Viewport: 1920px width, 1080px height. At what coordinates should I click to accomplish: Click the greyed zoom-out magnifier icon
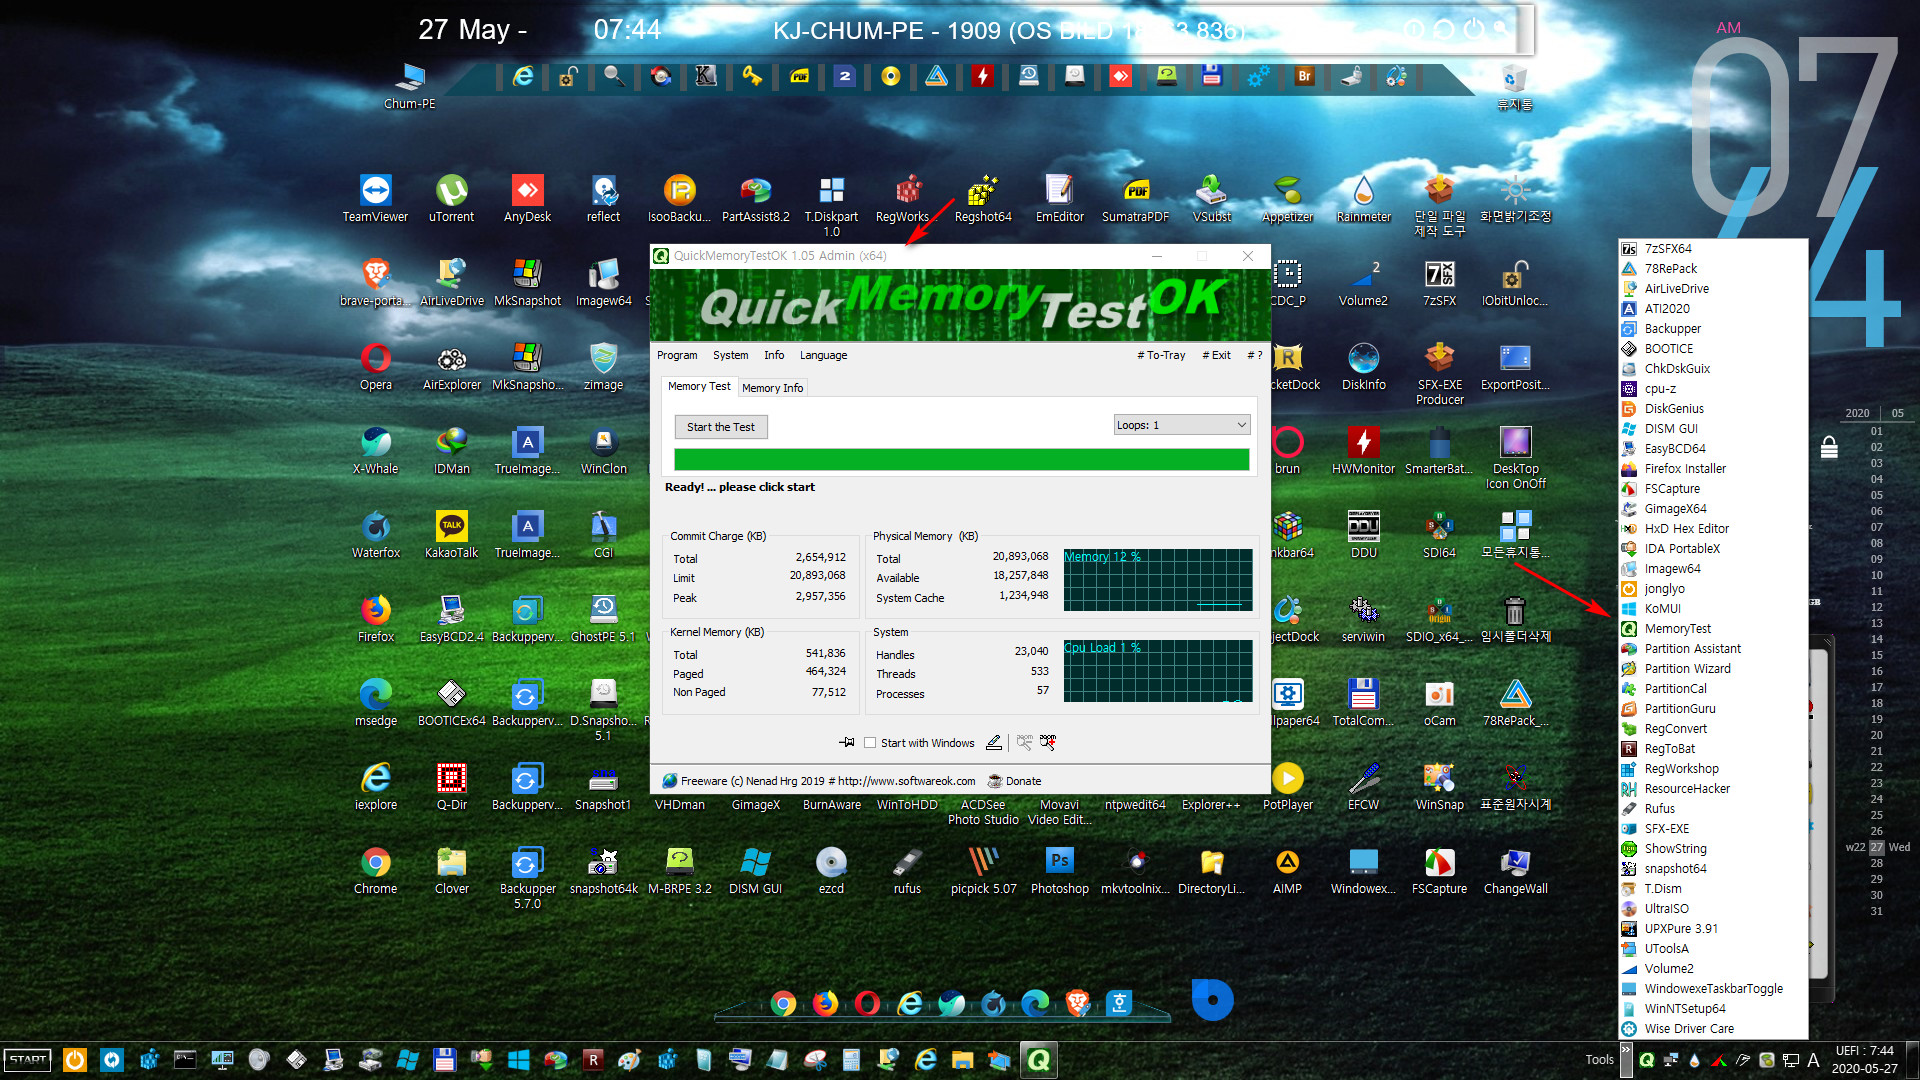click(1024, 742)
